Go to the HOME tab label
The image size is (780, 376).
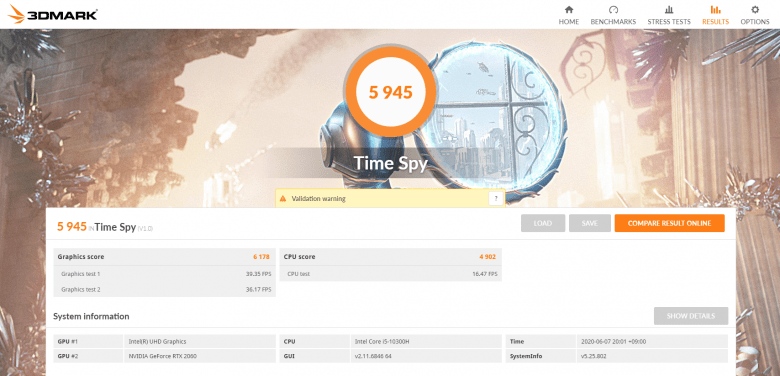click(569, 22)
